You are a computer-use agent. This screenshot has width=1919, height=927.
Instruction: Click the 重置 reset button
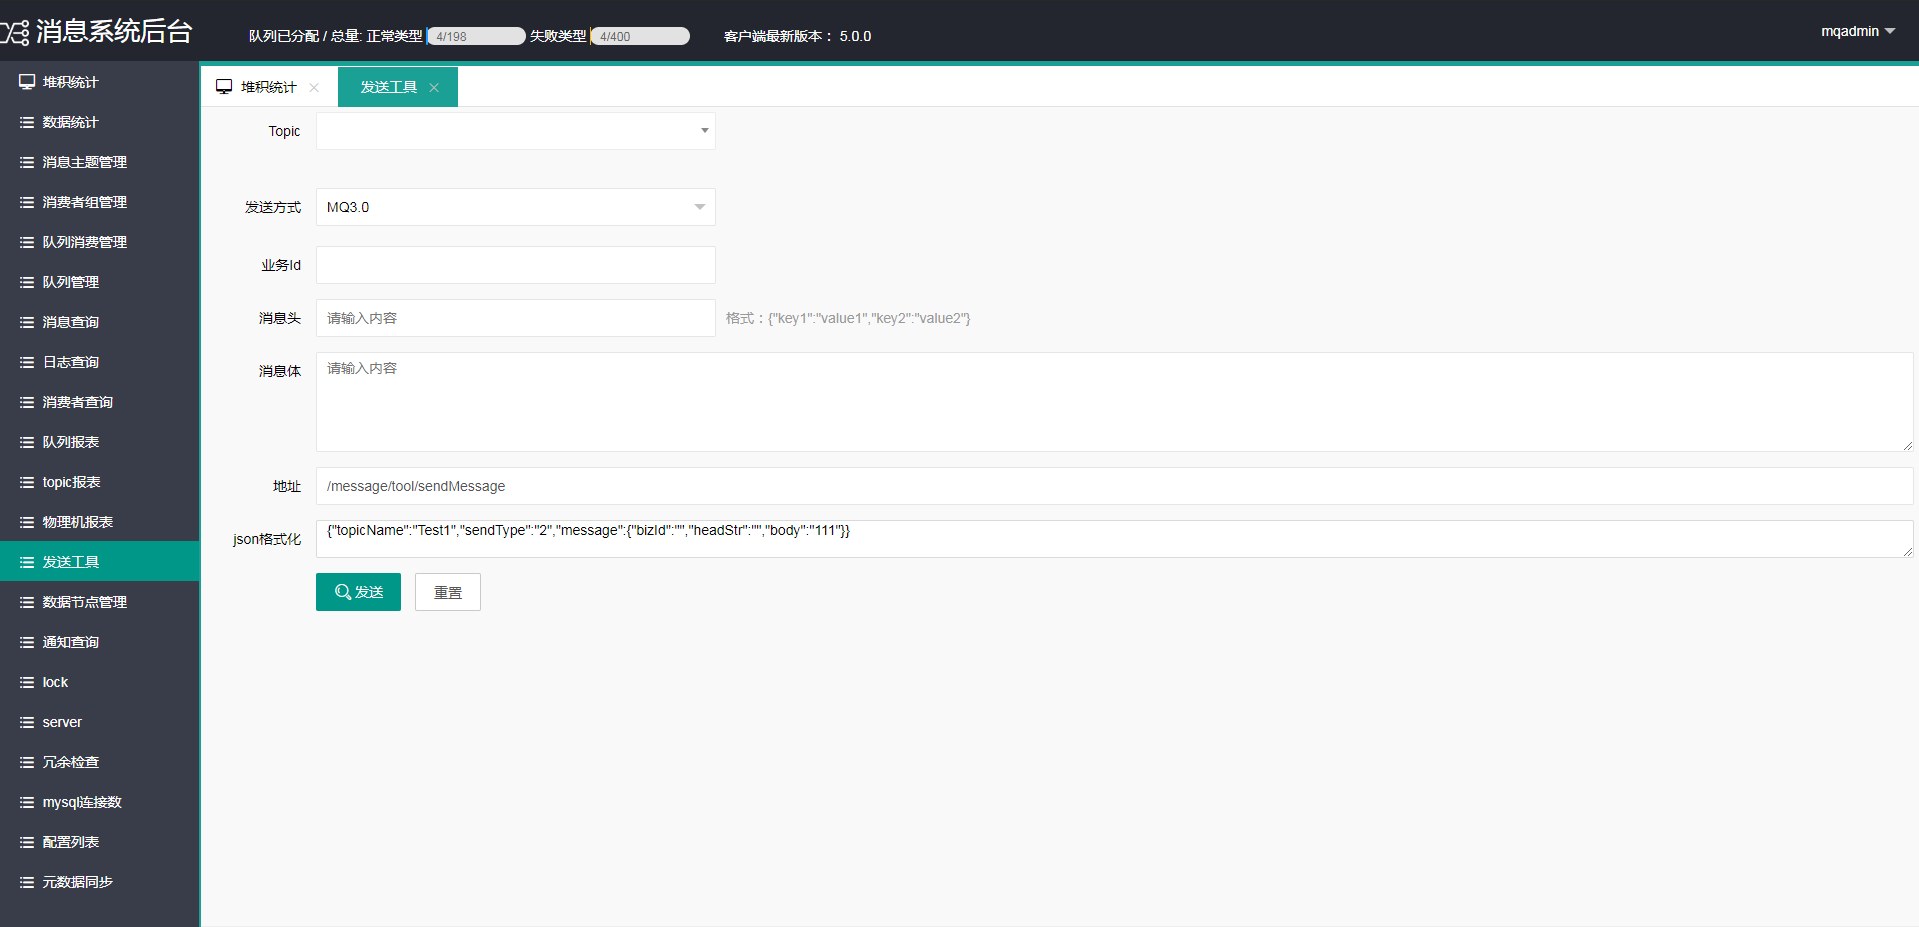pyautogui.click(x=448, y=592)
